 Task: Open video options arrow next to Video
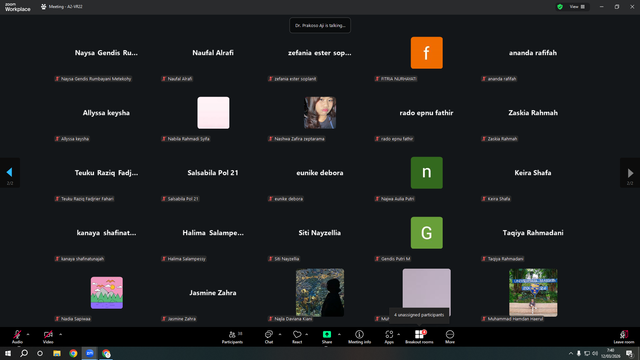[x=60, y=334]
